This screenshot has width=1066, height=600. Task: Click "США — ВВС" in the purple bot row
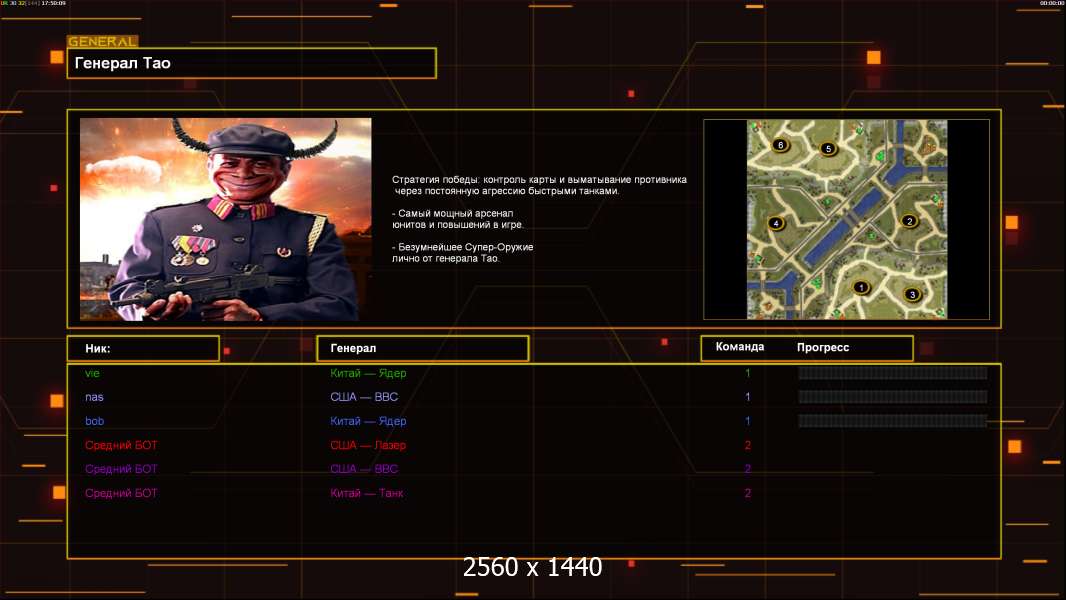point(364,469)
